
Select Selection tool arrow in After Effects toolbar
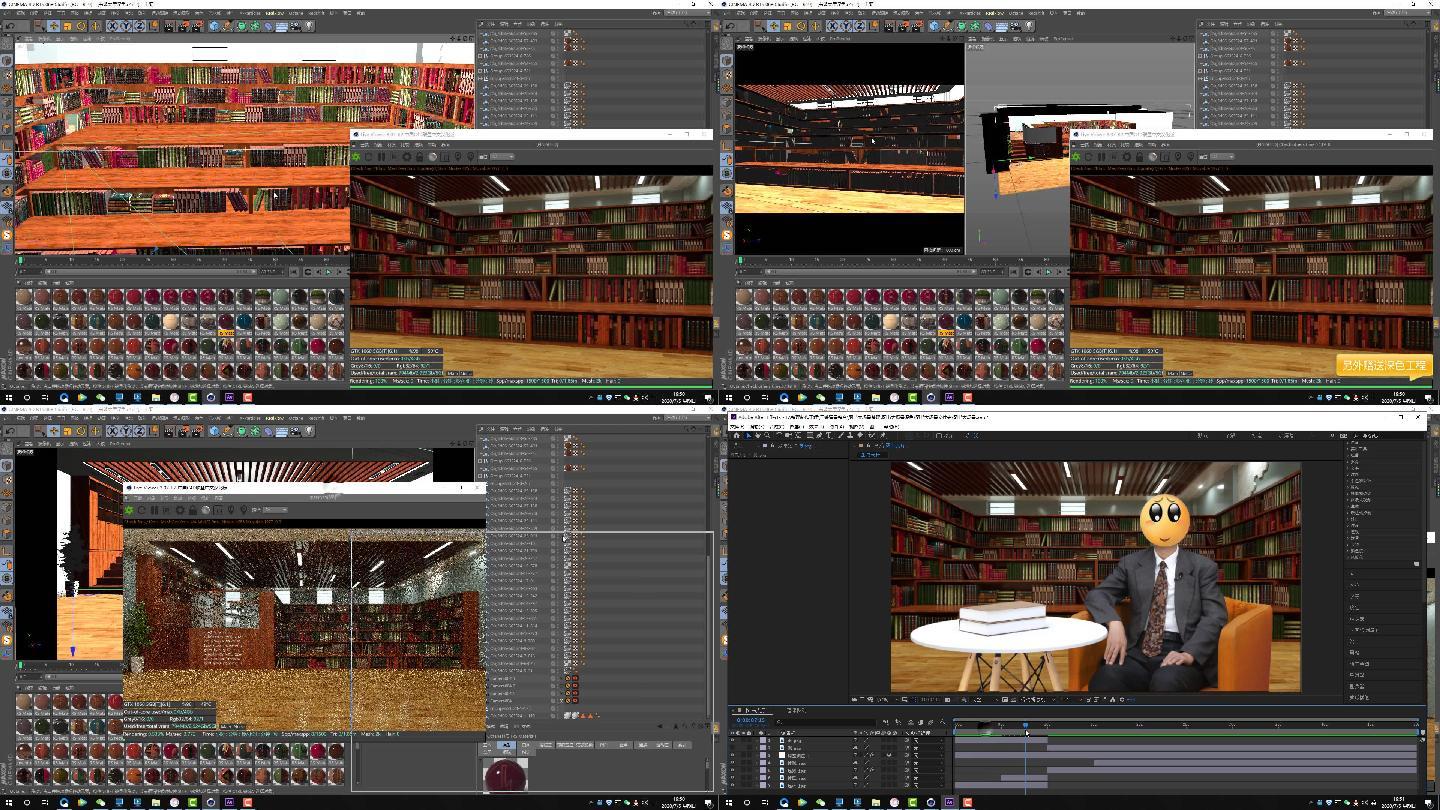click(749, 435)
